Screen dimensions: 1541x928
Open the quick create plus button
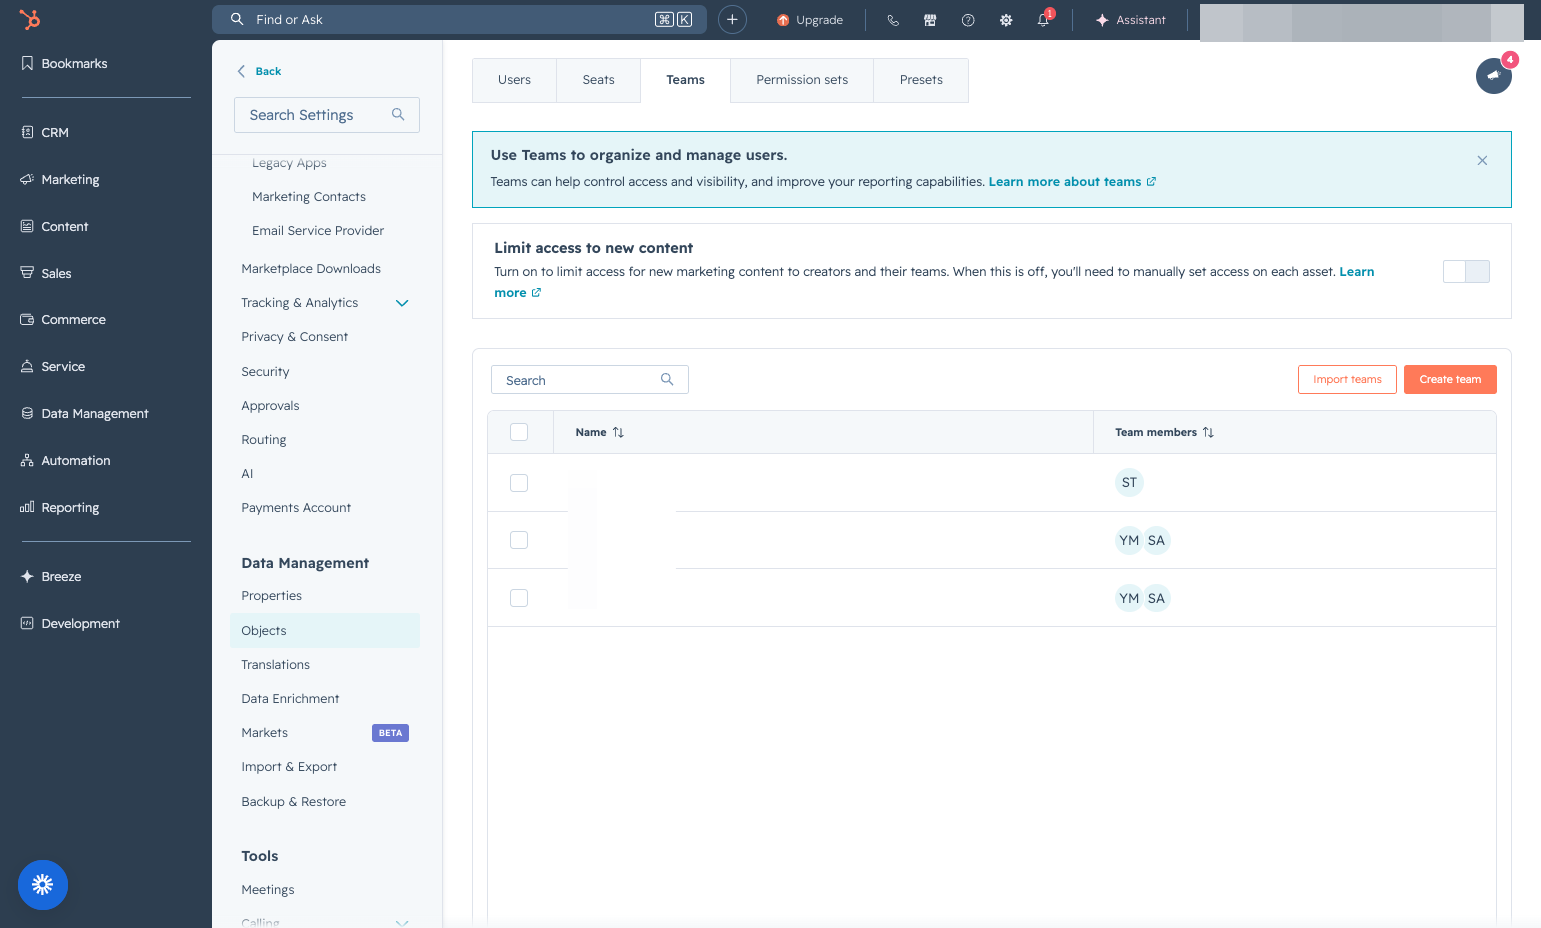(x=732, y=19)
